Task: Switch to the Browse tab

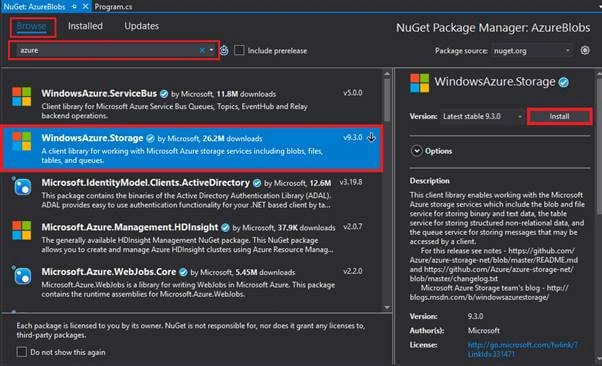Action: tap(31, 26)
